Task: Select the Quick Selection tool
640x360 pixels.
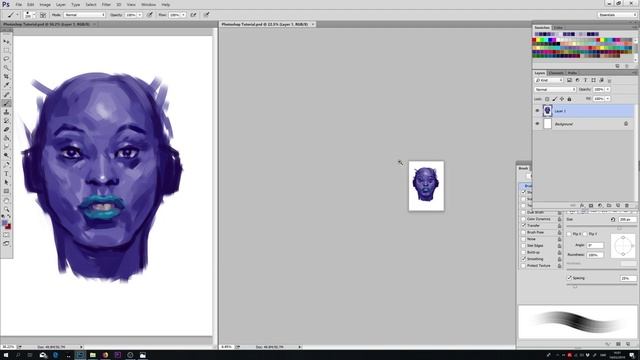Action: pyautogui.click(x=6, y=68)
